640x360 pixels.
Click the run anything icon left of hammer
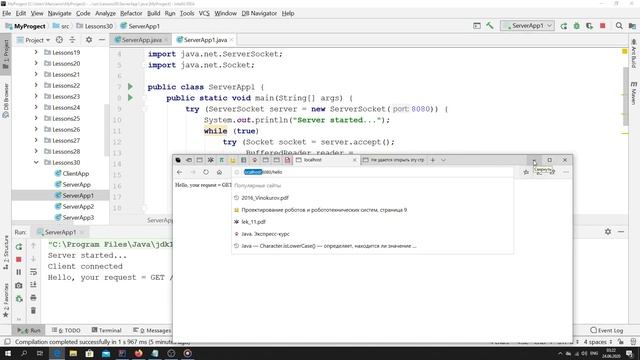coord(477,26)
